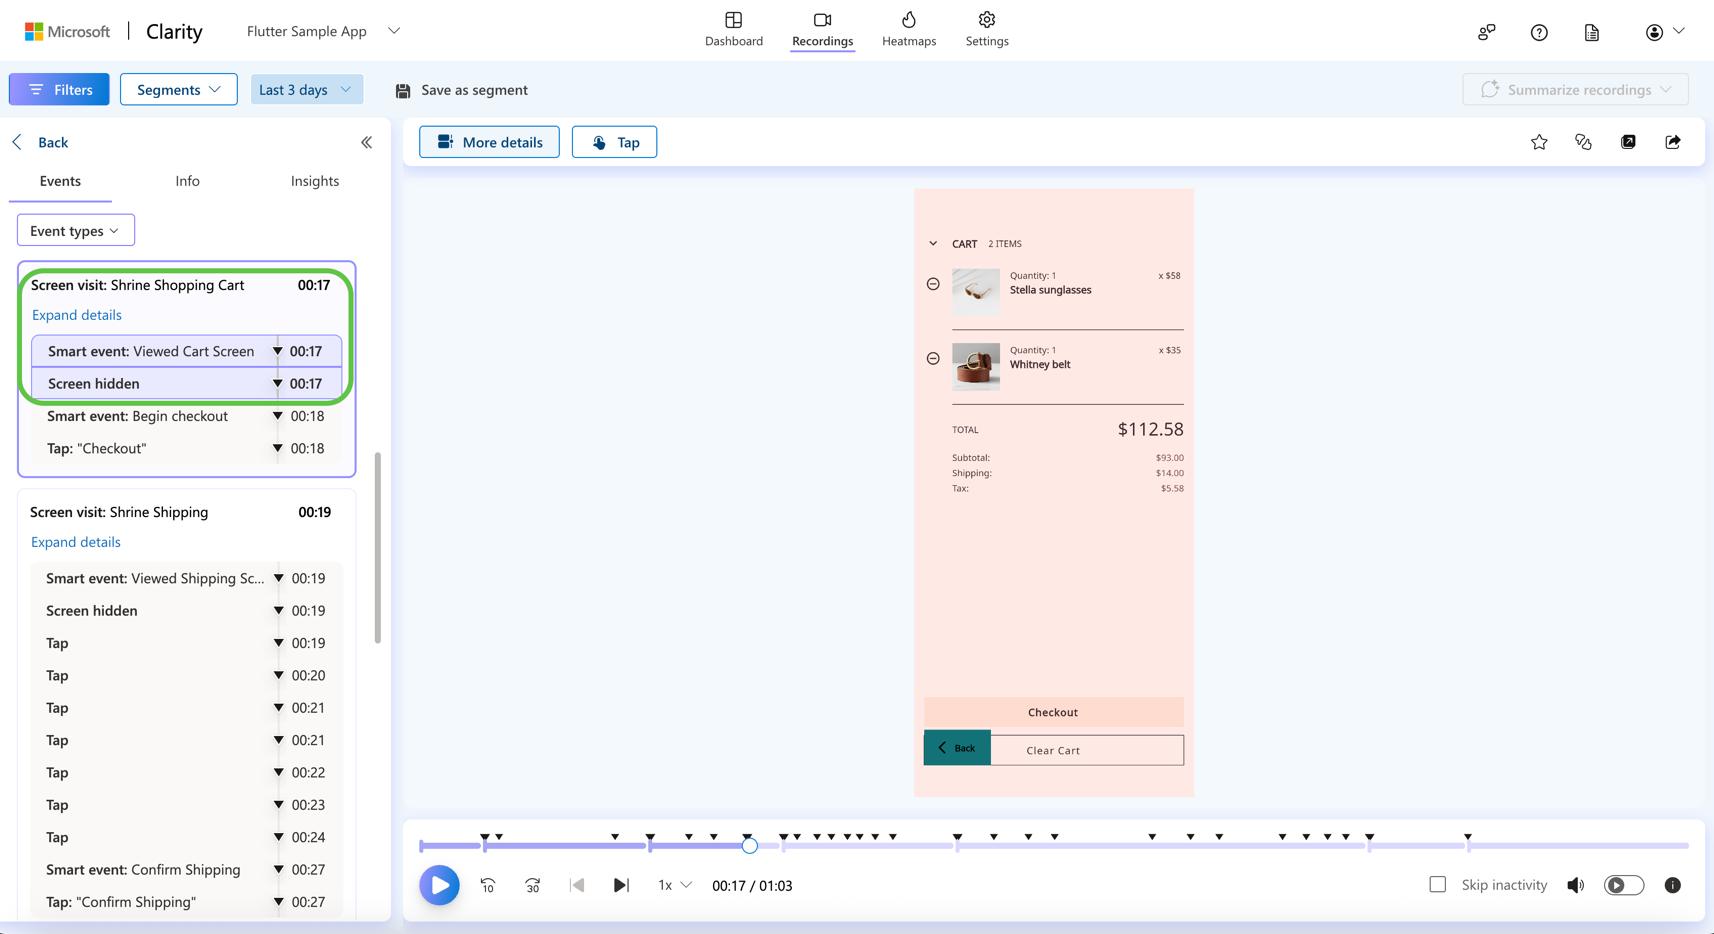Go to the previous recording

click(577, 885)
